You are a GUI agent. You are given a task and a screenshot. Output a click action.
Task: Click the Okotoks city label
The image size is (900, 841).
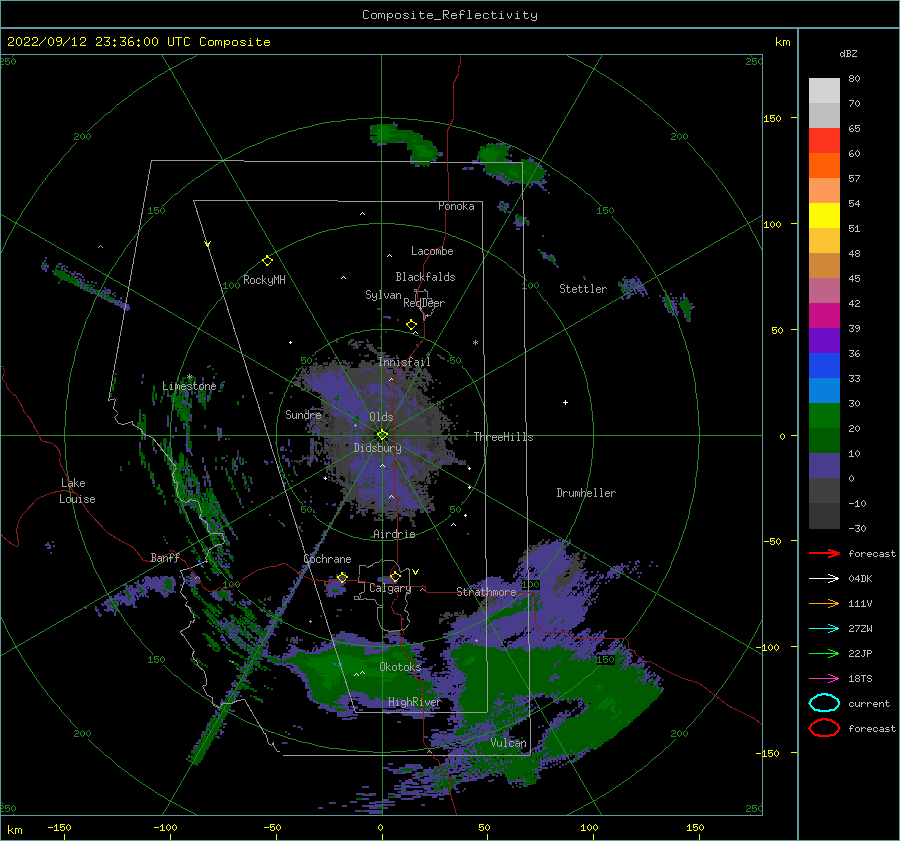point(399,666)
